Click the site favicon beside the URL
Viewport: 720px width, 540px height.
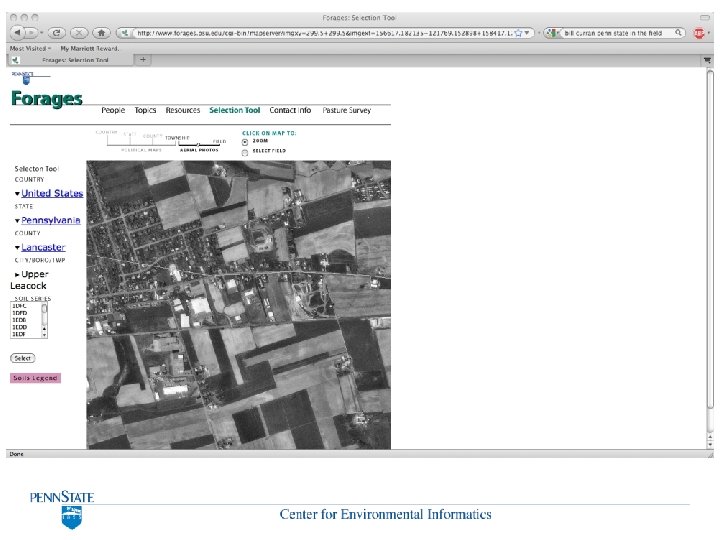(124, 33)
